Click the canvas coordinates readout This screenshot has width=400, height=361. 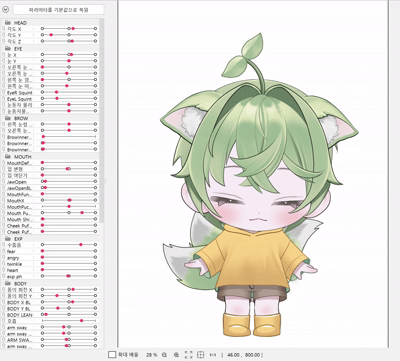tap(242, 355)
